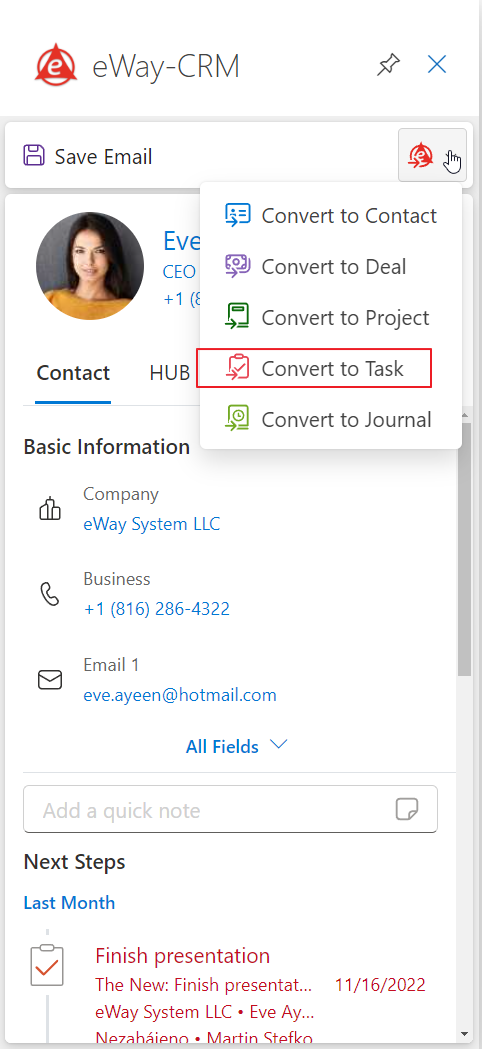Click the Basic Information heading
This screenshot has height=1049, width=482.
point(106,447)
